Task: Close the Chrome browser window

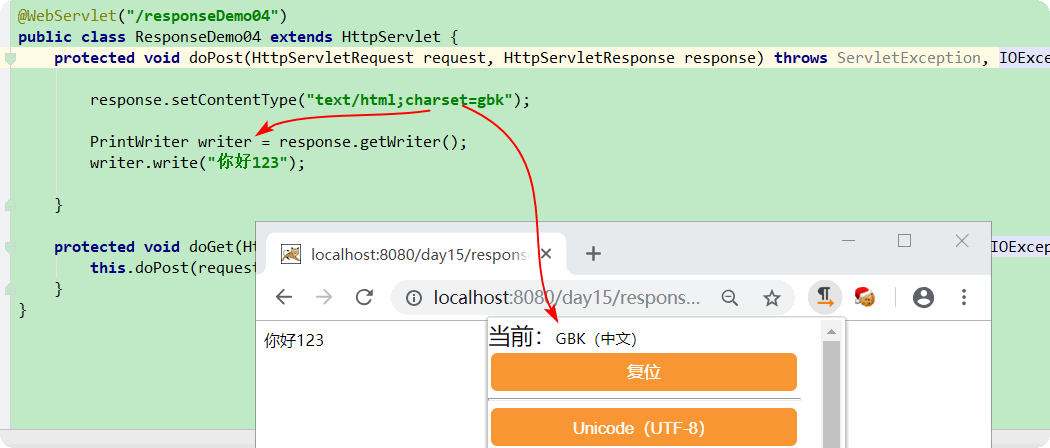Action: 962,240
